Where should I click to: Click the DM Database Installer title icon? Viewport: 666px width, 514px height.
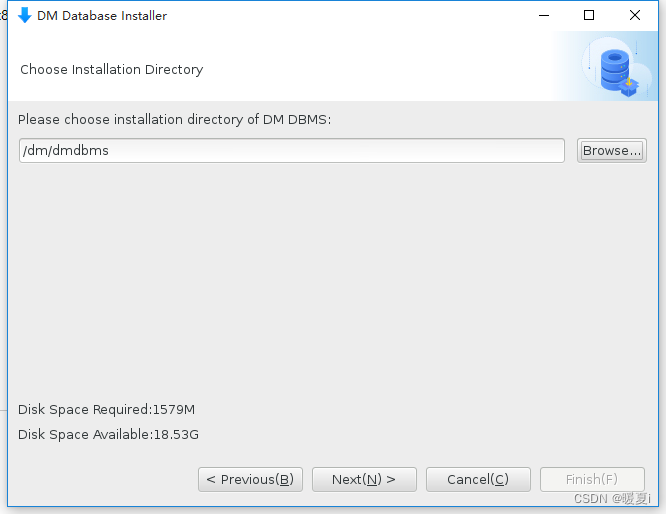[25, 15]
